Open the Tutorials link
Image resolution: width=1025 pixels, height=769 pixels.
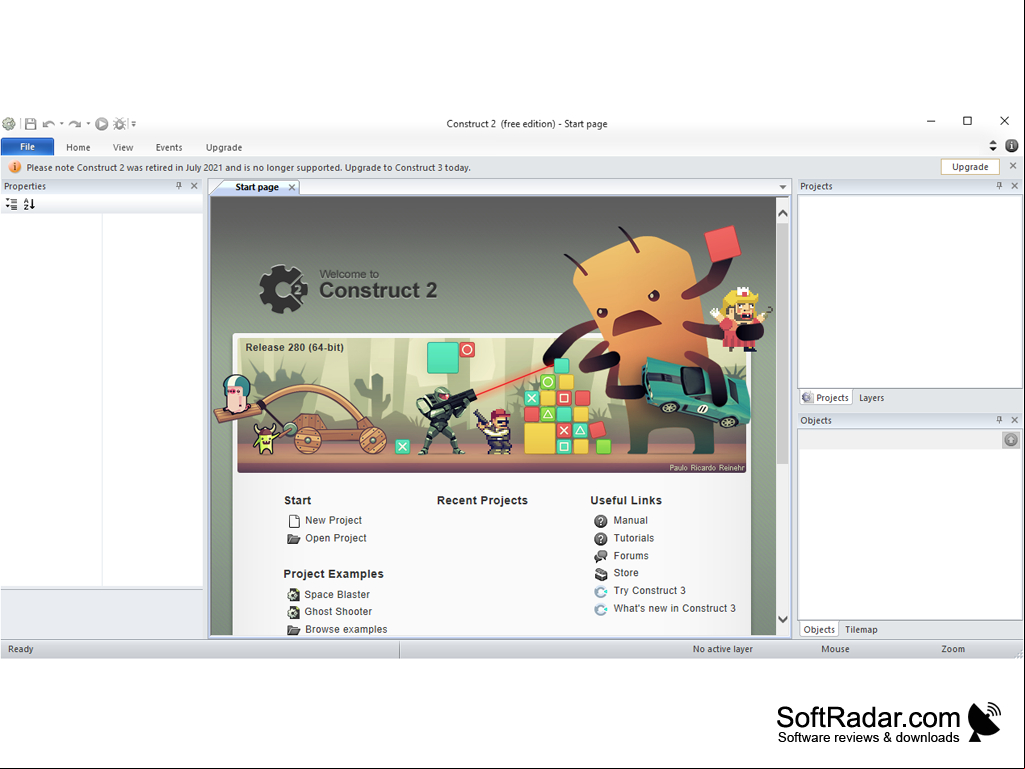(633, 538)
